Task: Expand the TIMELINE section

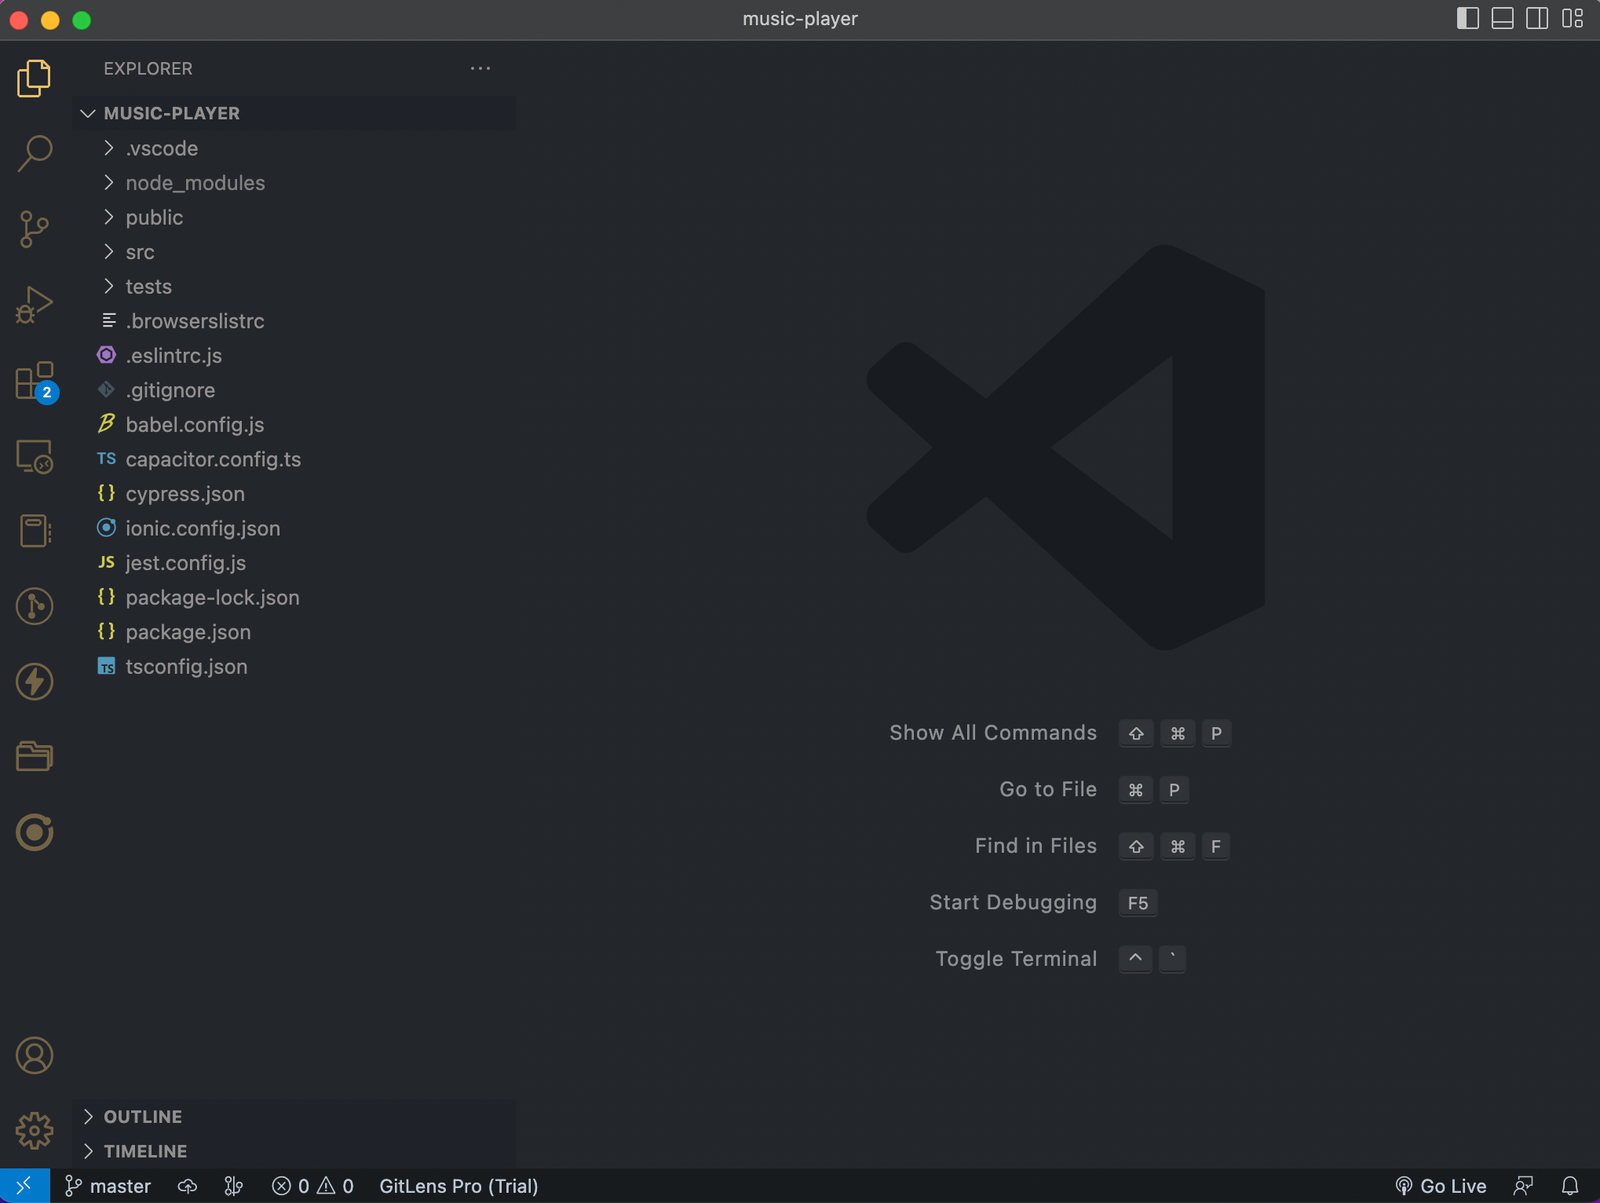Action: tap(294, 1151)
